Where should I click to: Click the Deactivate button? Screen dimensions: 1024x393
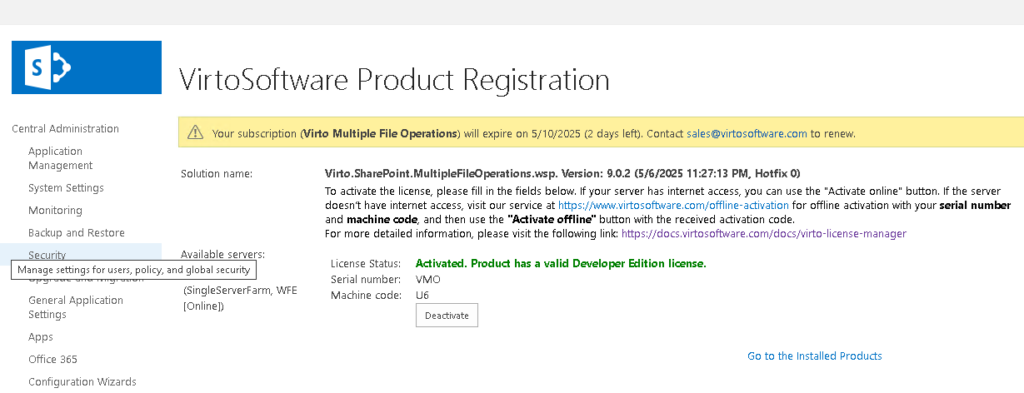(447, 315)
